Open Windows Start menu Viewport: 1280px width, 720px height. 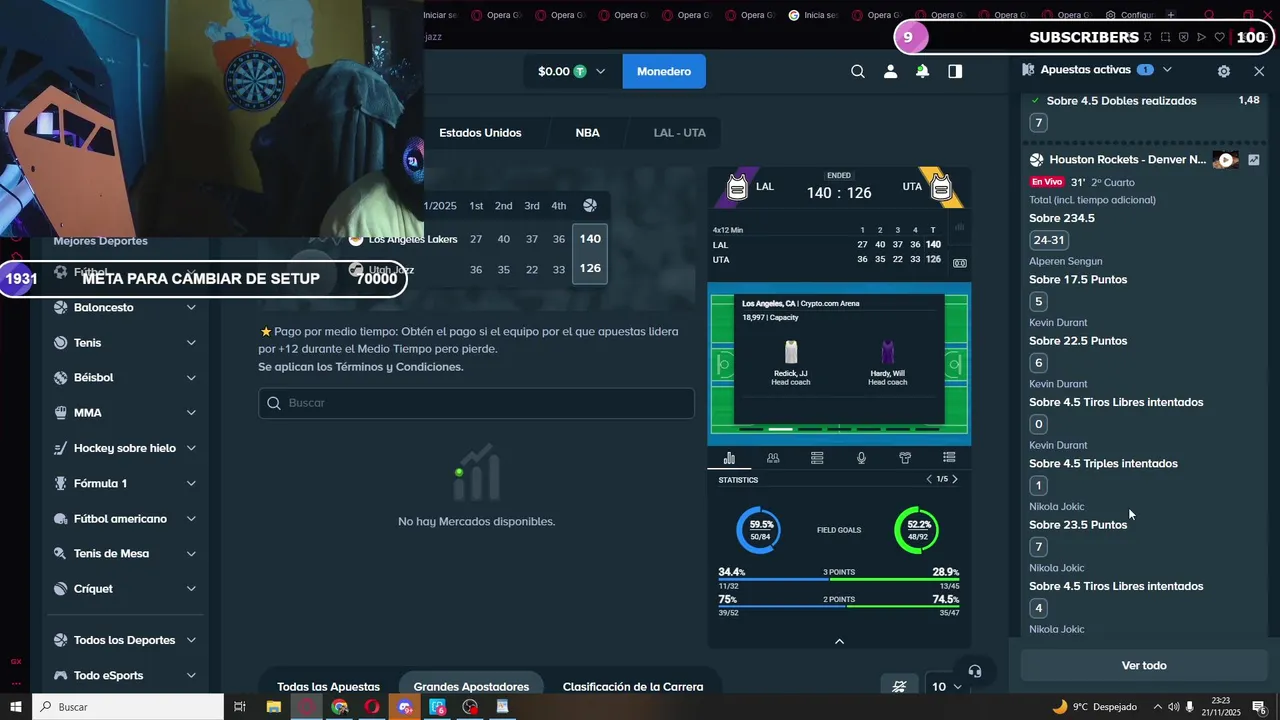15,707
